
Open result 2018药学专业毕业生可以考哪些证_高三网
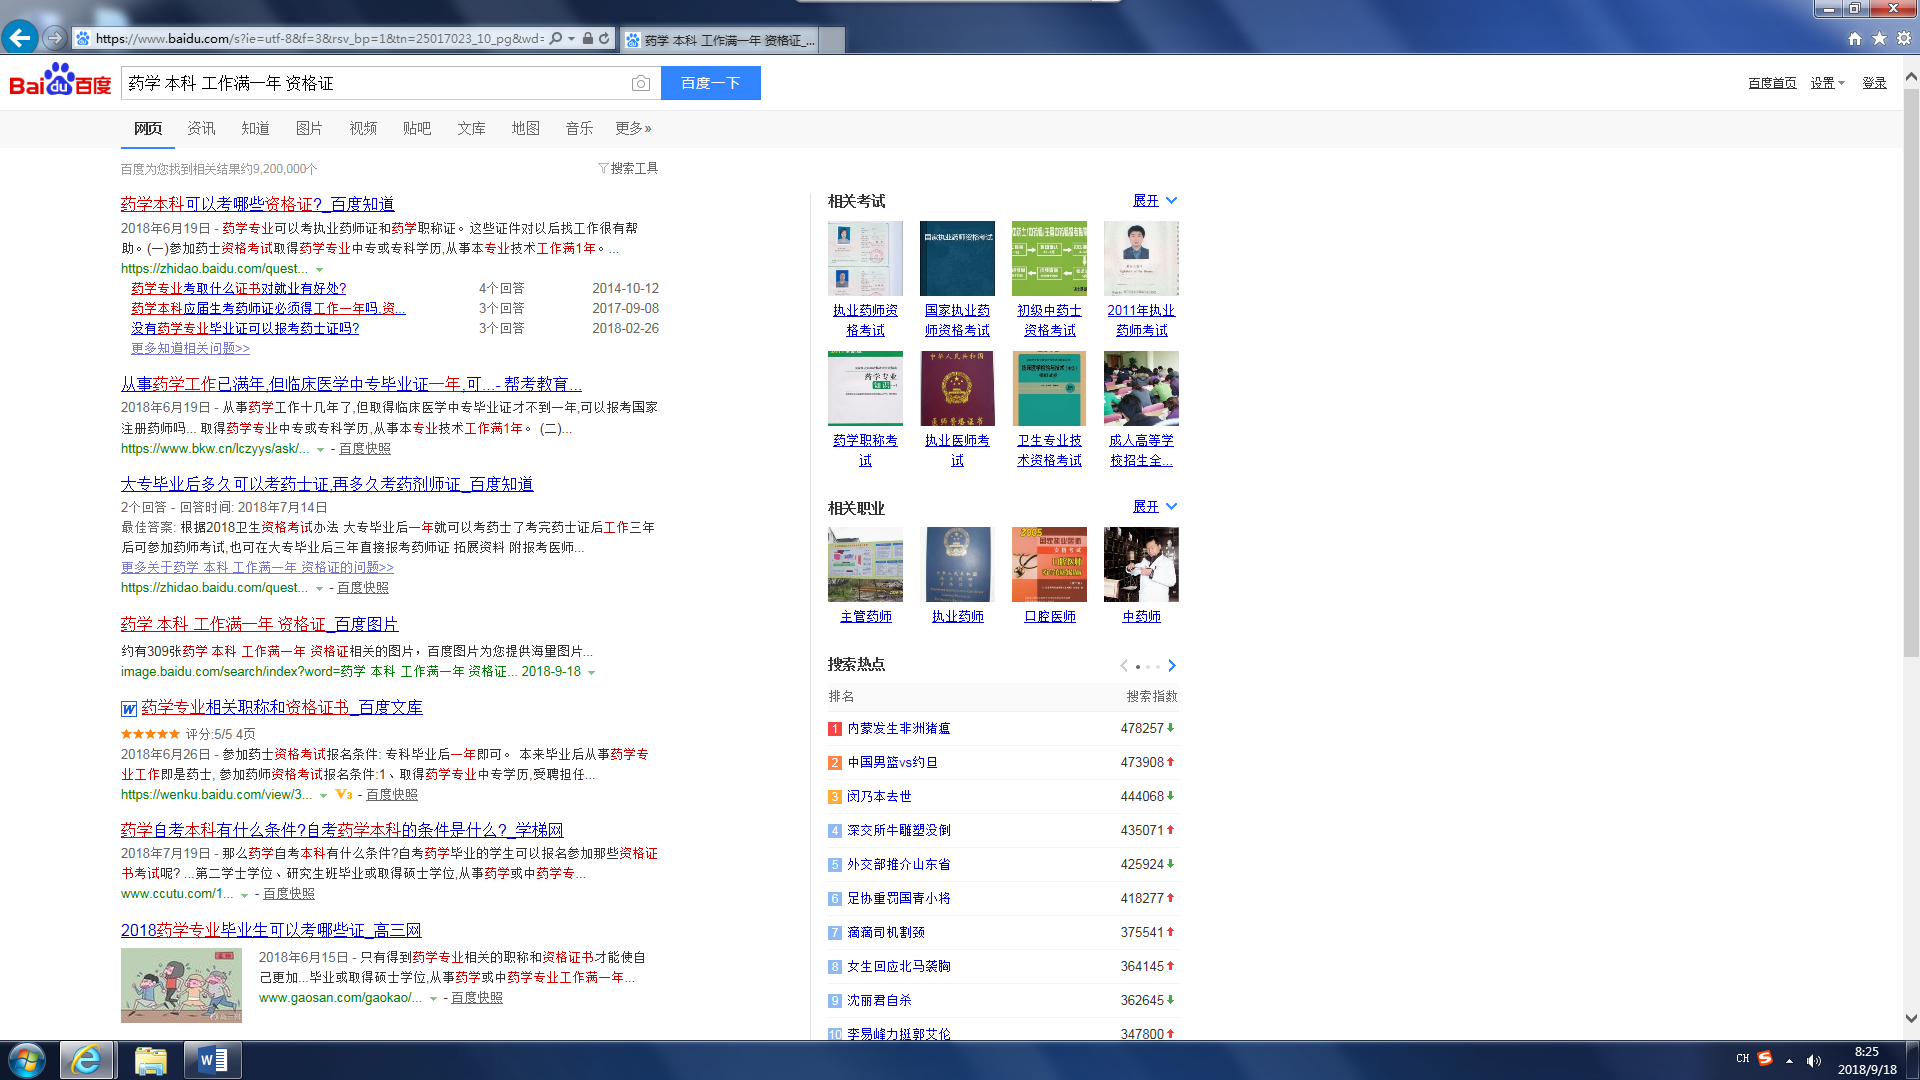(x=271, y=930)
